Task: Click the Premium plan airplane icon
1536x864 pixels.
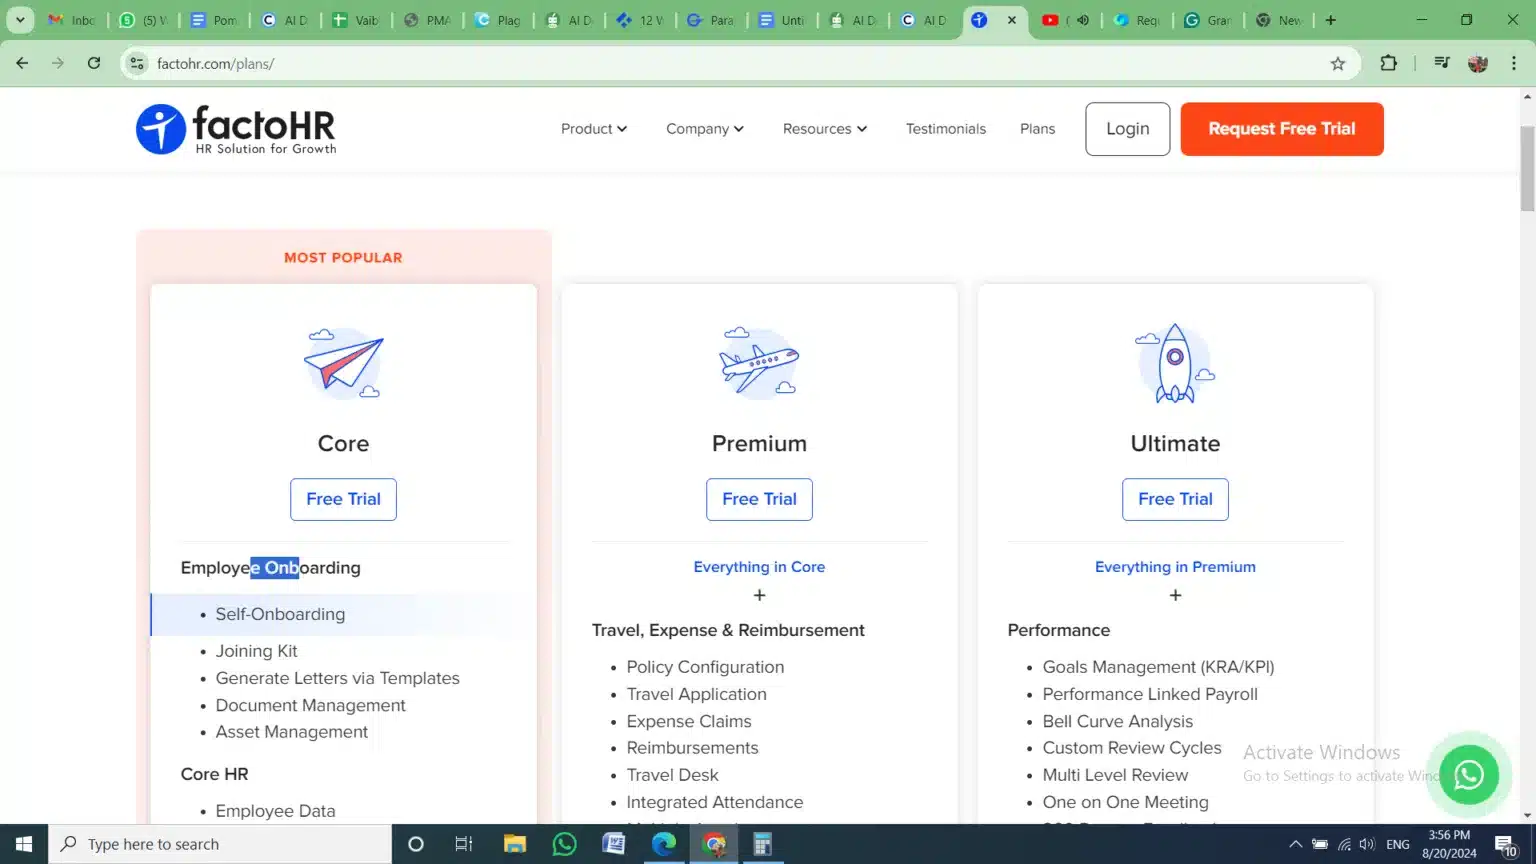Action: (759, 362)
